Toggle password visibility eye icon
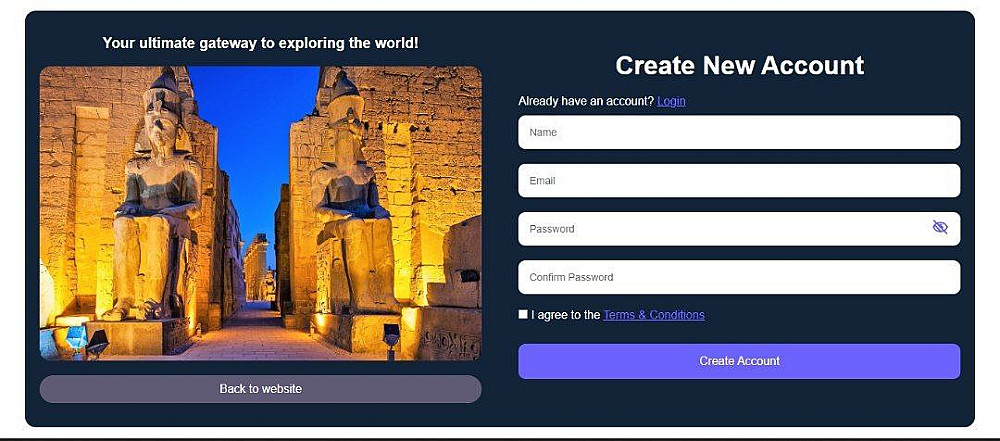Image resolution: width=1000 pixels, height=441 pixels. tap(939, 227)
